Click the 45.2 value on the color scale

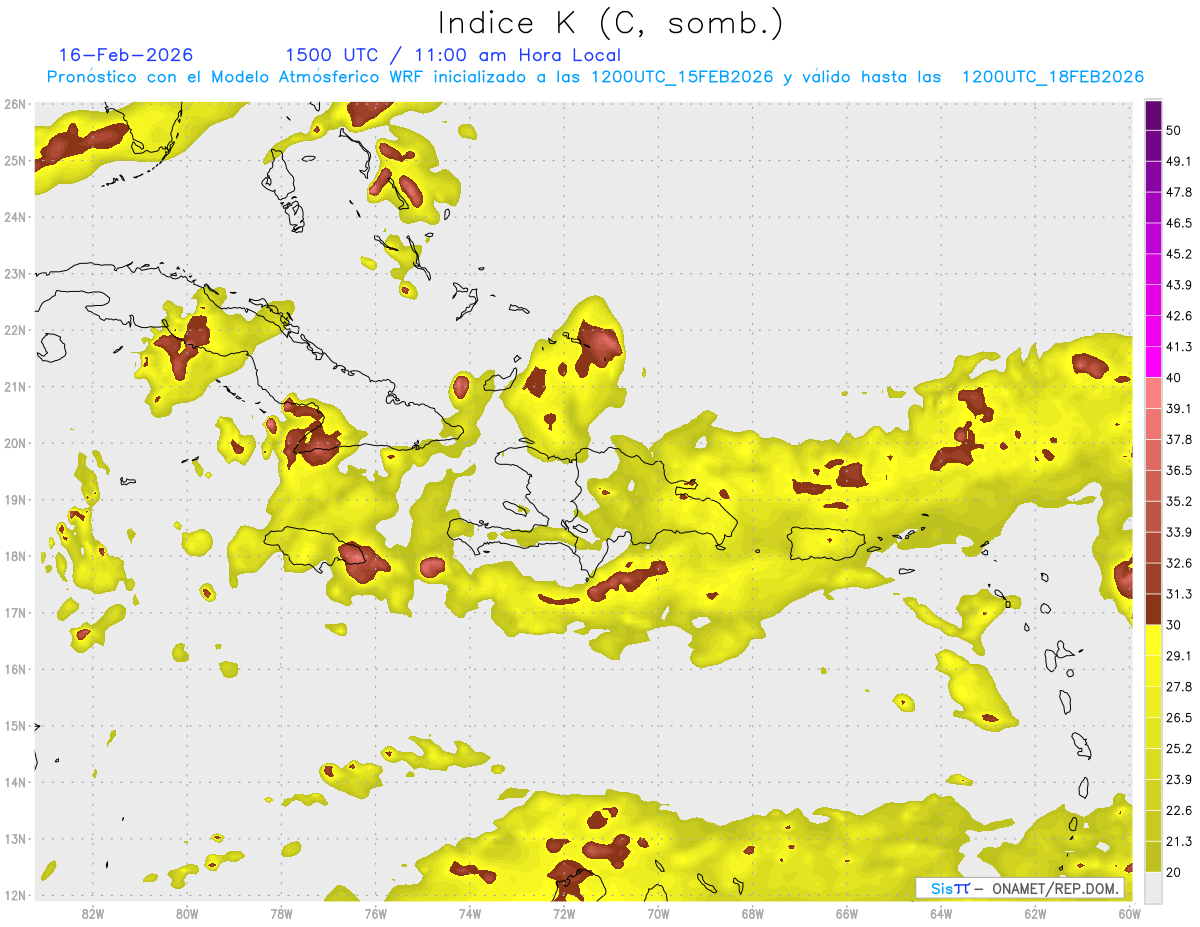tap(1178, 254)
